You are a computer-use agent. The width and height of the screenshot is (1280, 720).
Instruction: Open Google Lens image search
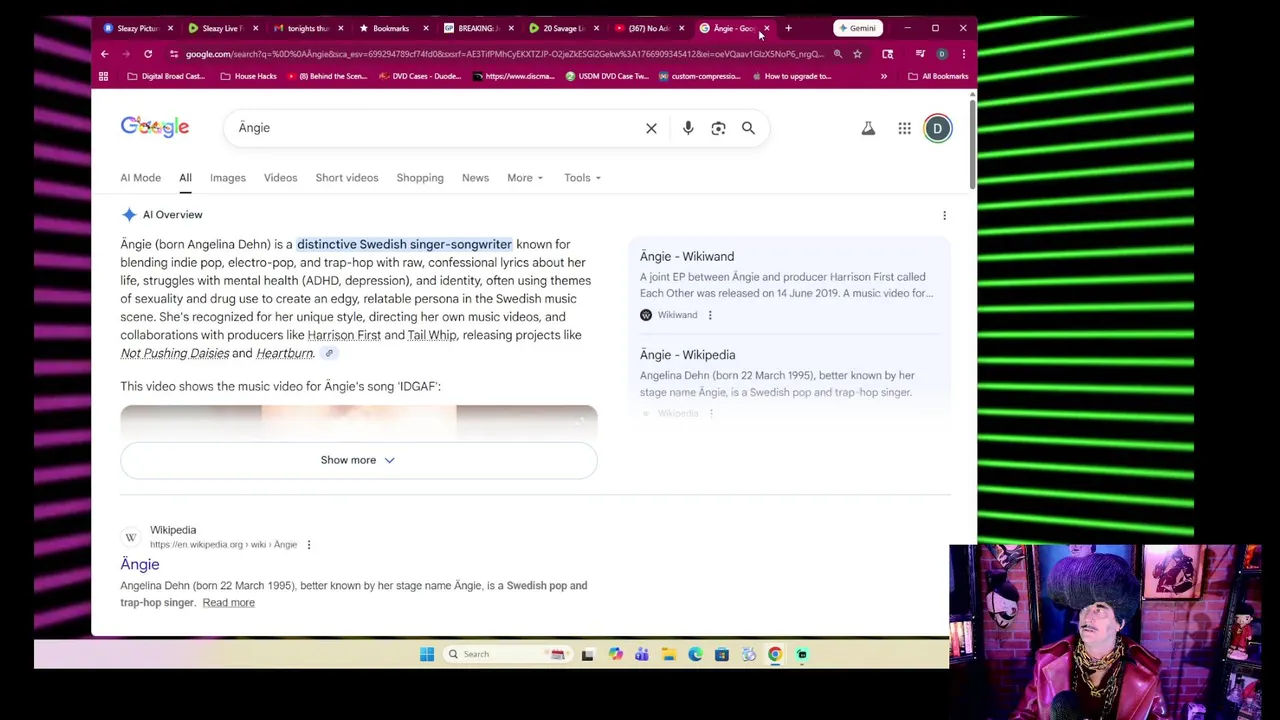coord(718,128)
